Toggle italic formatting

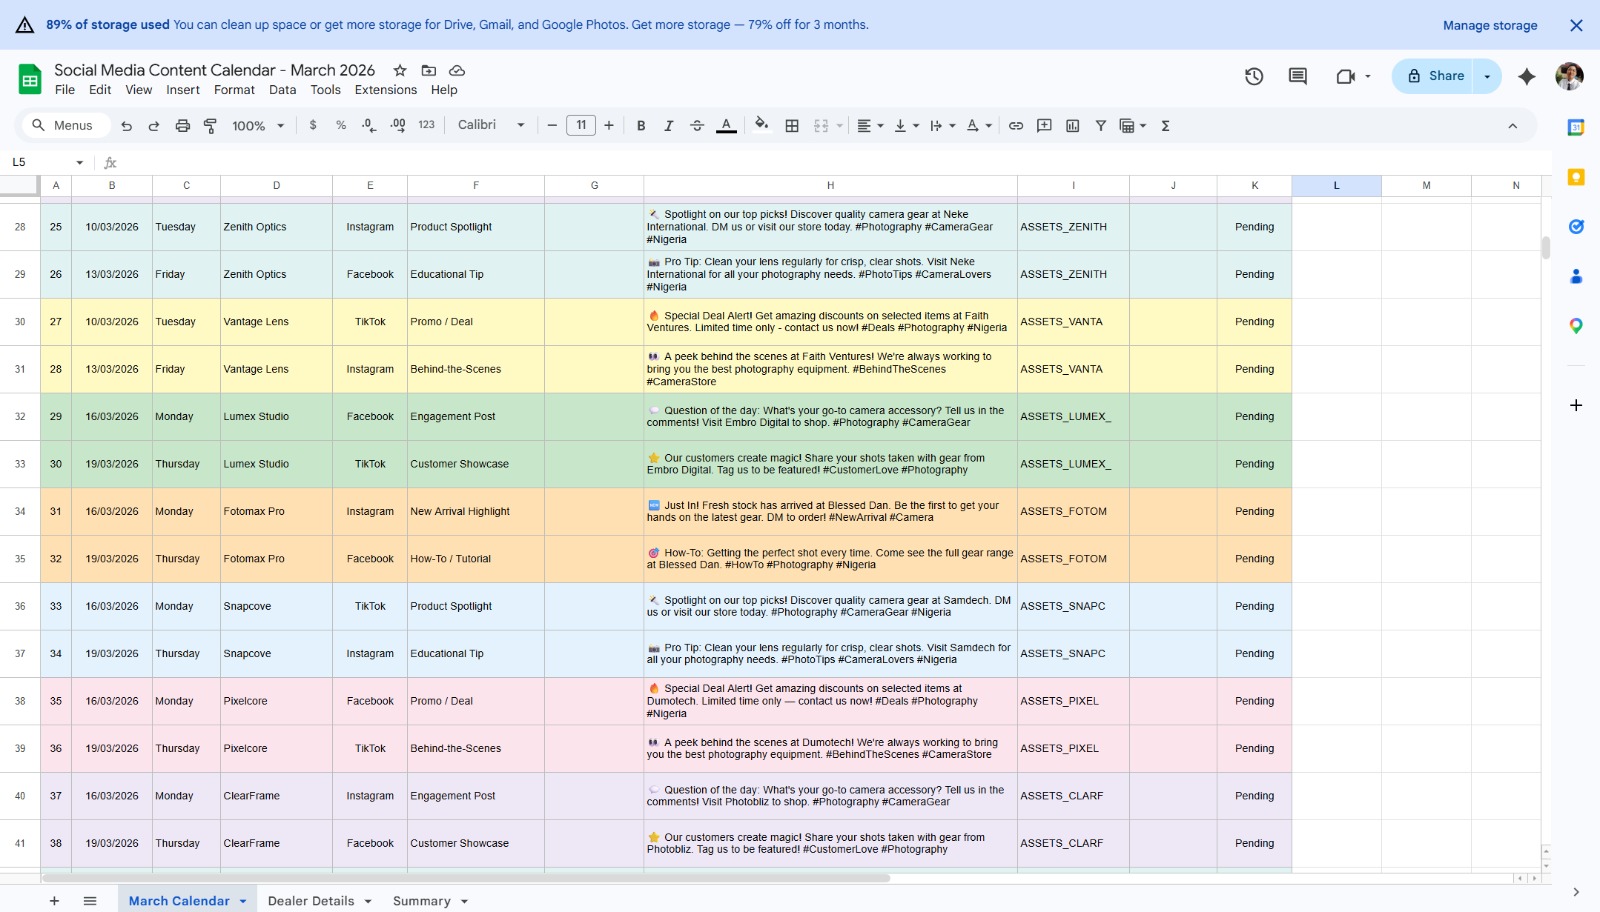(669, 126)
